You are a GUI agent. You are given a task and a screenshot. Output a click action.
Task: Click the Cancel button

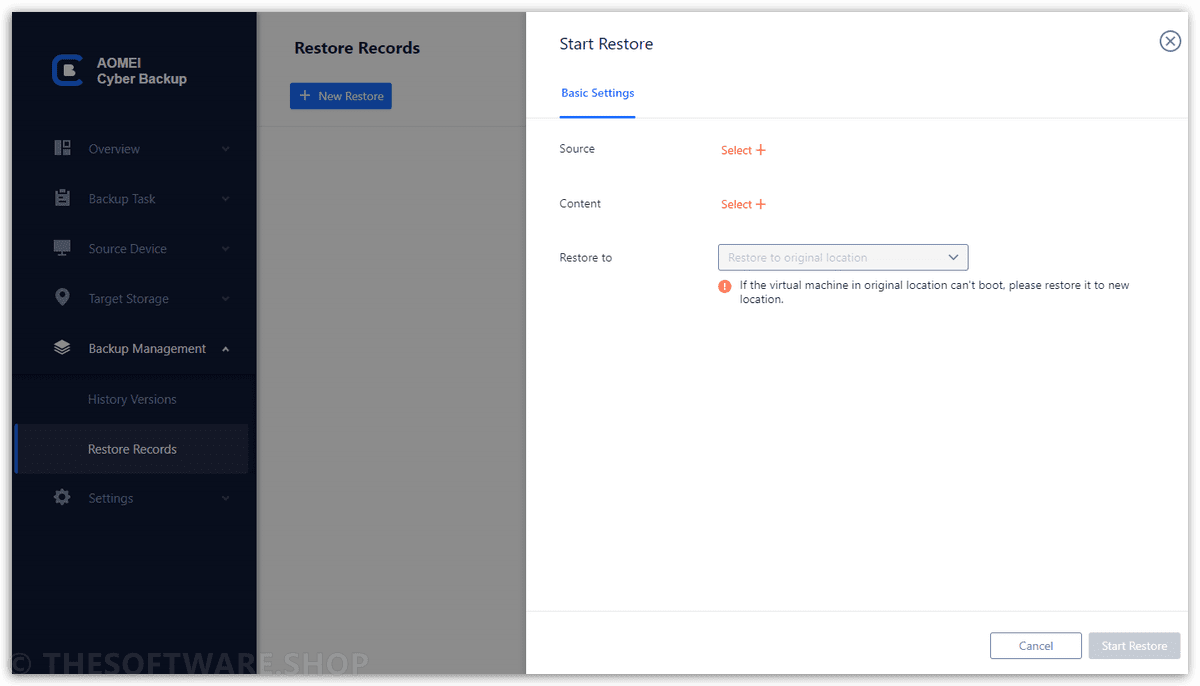point(1036,646)
